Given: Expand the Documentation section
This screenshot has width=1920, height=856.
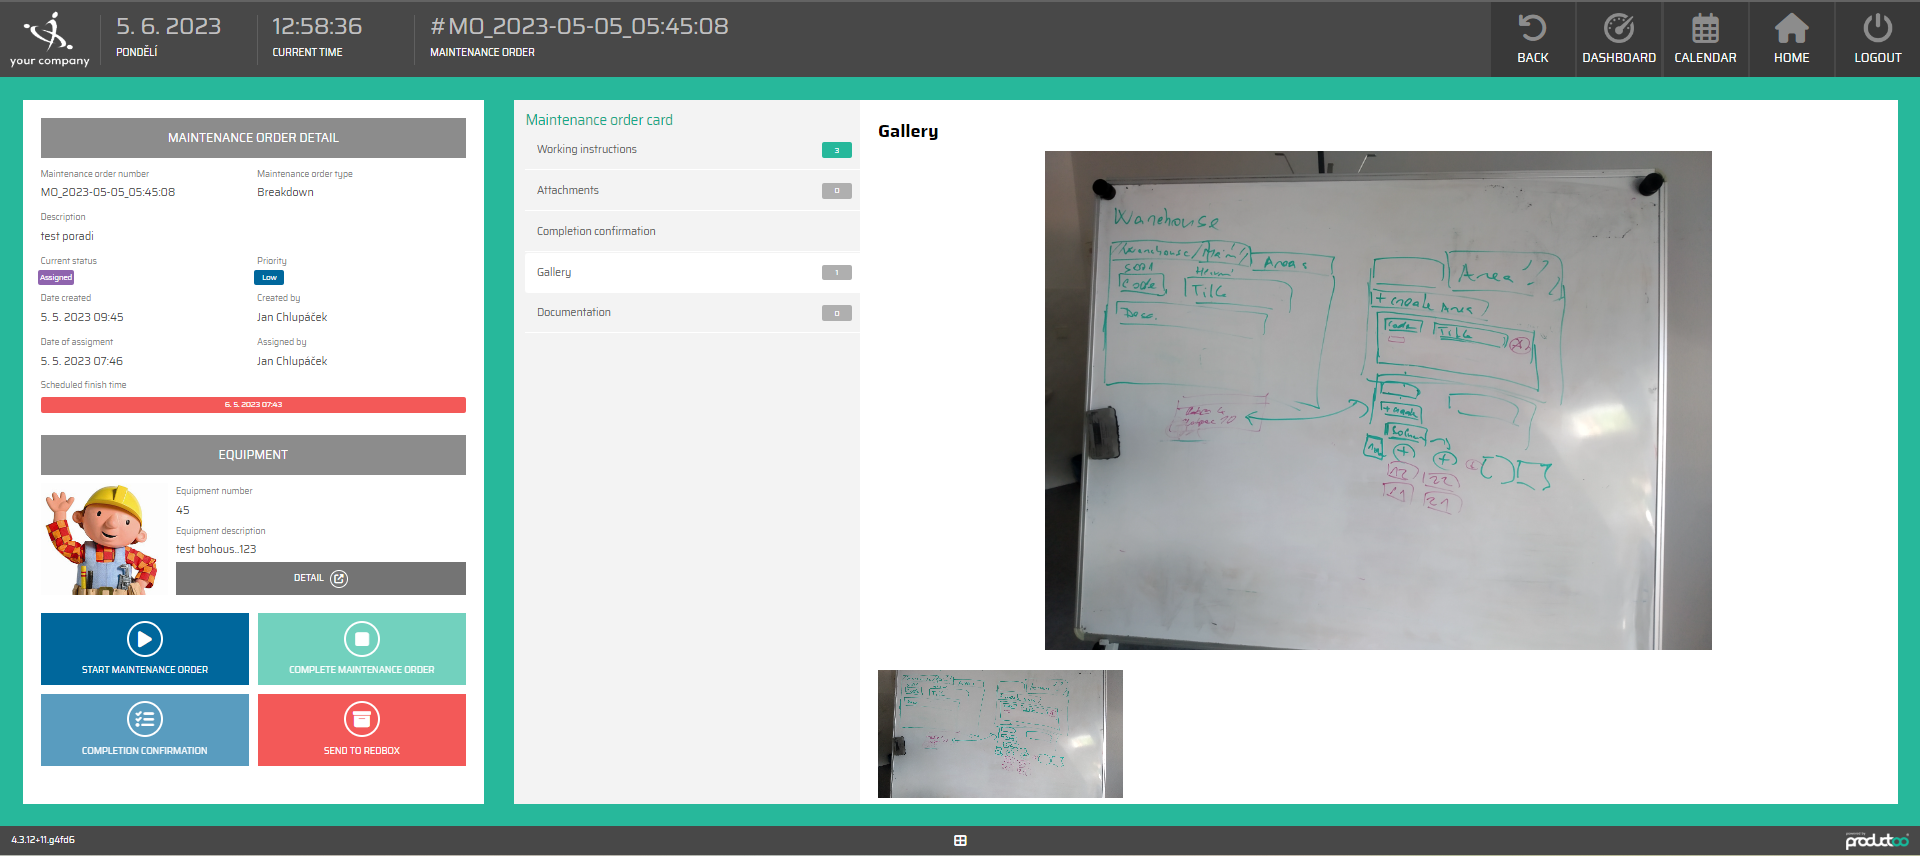Looking at the screenshot, I should click(x=692, y=313).
